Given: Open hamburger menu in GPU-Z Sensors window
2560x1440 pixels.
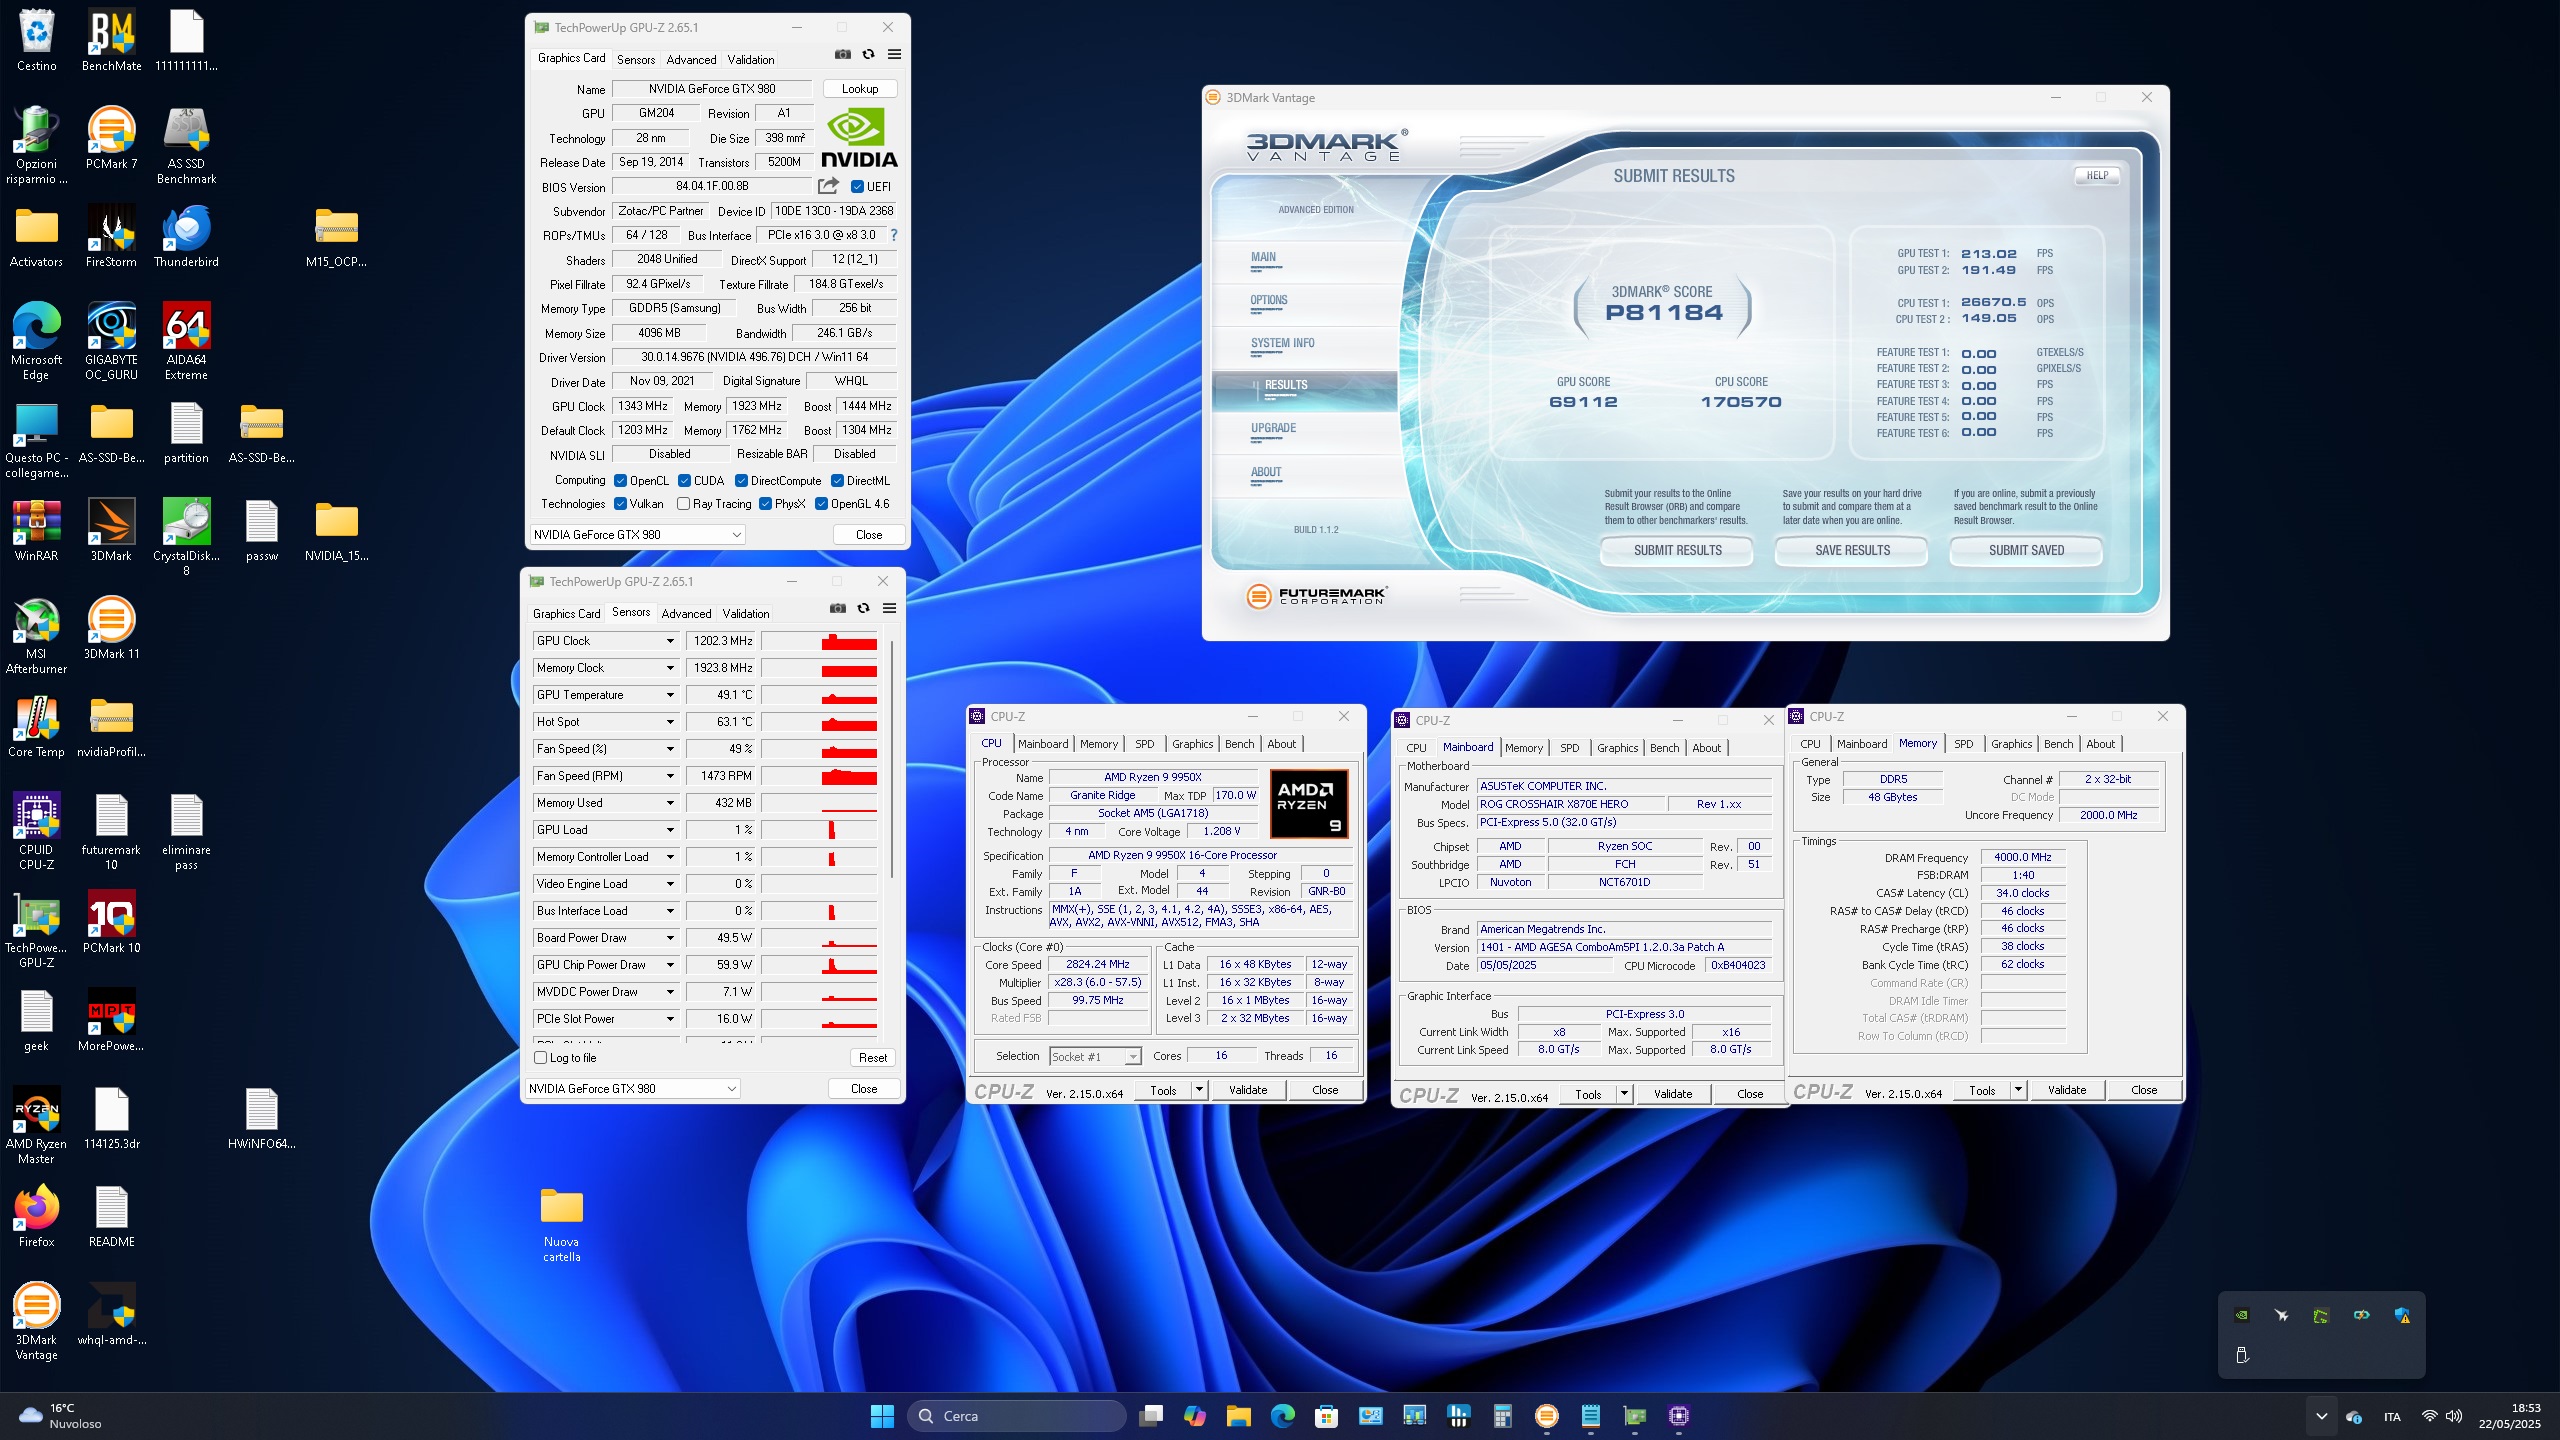Looking at the screenshot, I should 889,609.
